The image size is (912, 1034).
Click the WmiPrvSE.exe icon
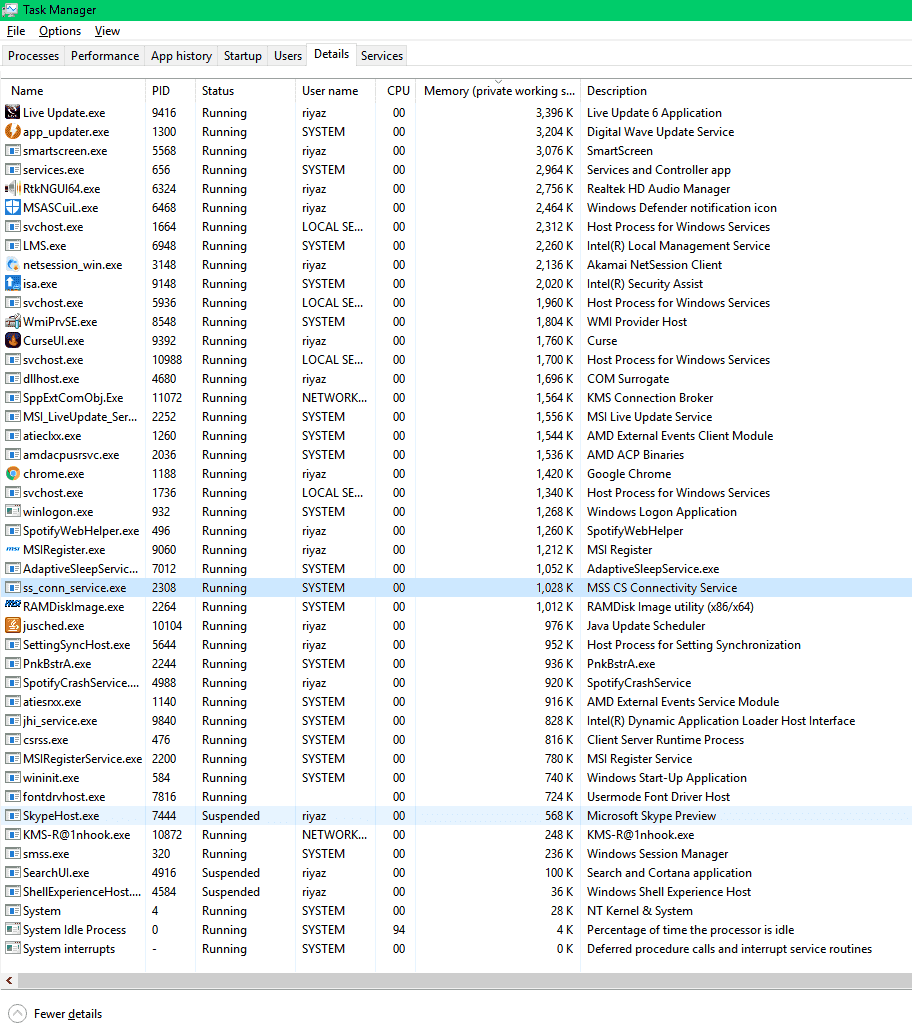[x=13, y=322]
